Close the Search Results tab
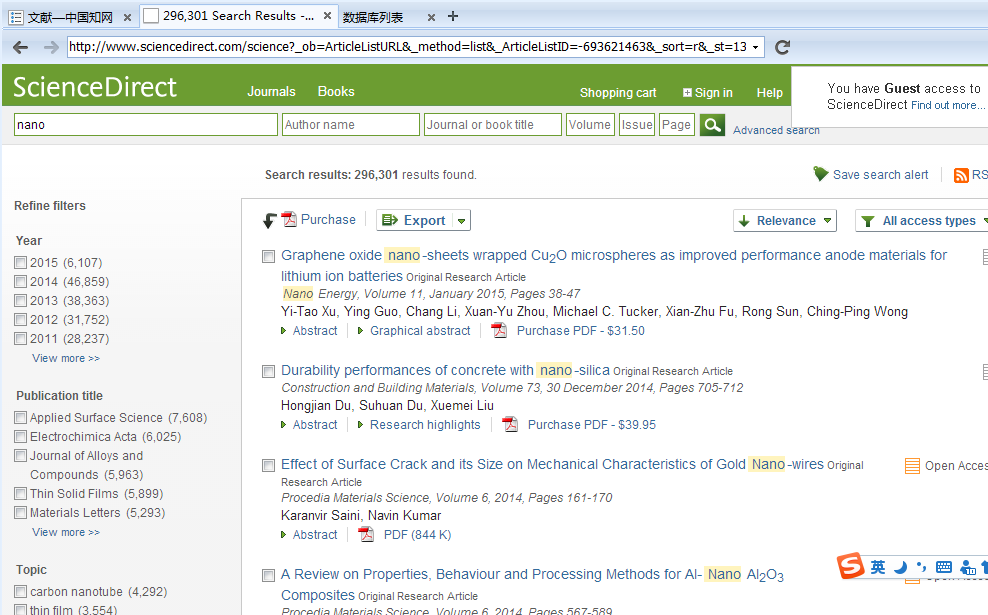Screen dimensions: 988x615 pos(328,16)
